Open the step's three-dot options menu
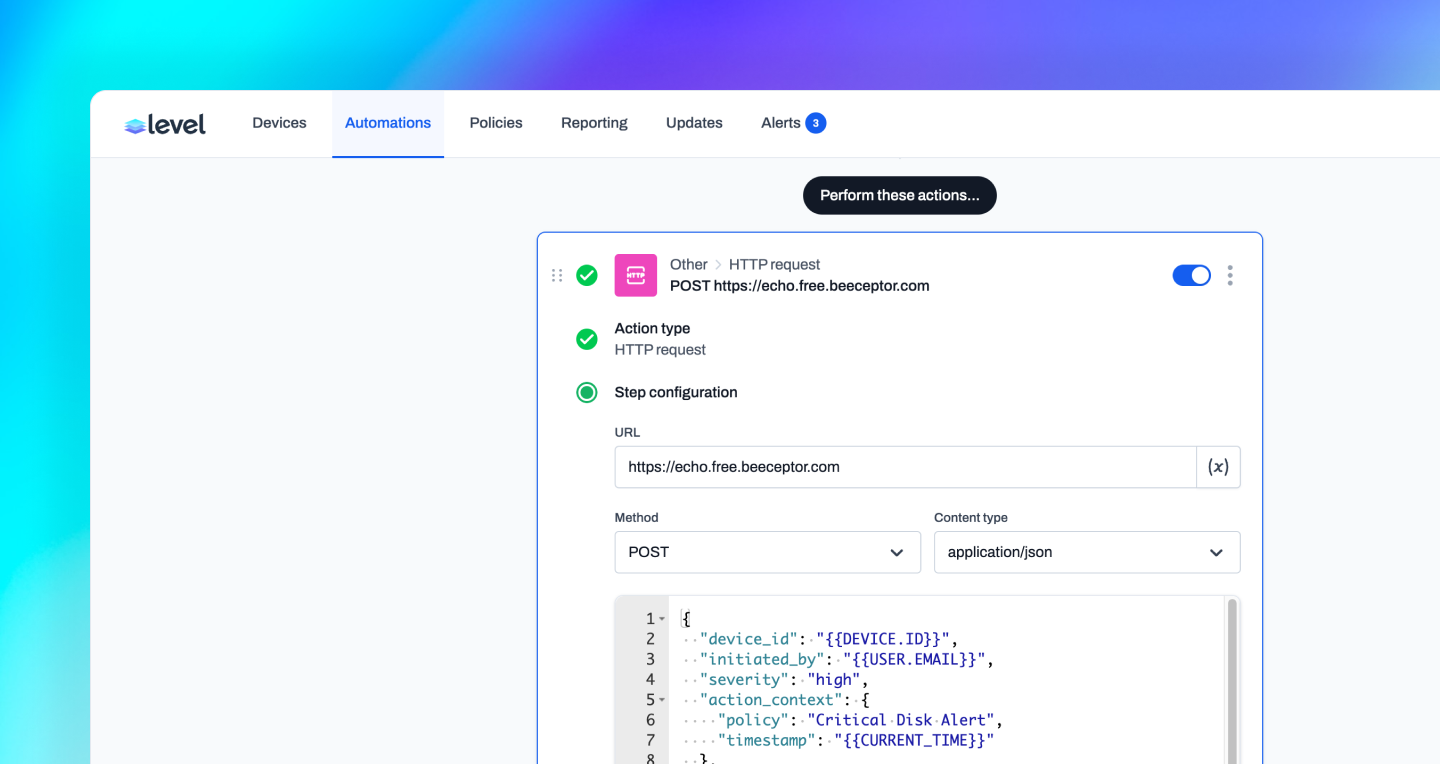This screenshot has width=1440, height=764. click(1230, 275)
